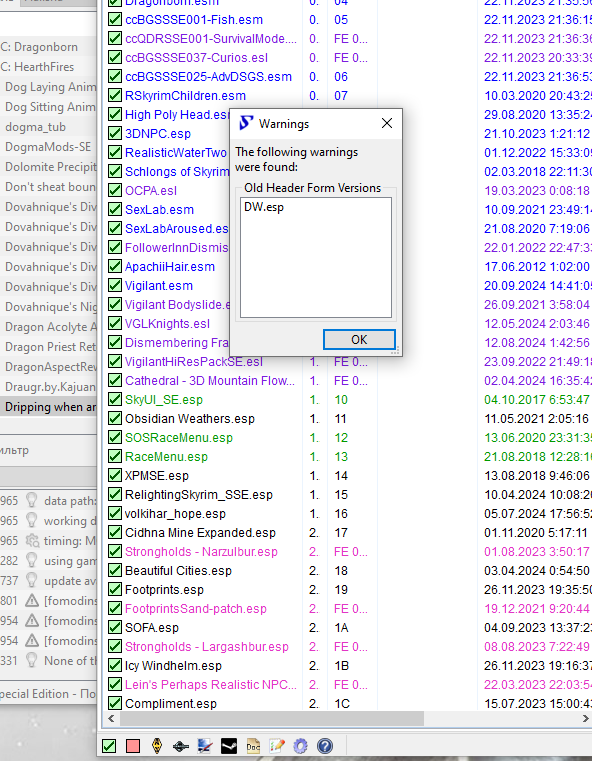Toggle the Footprints.esp checkbox
Viewport: 592px width, 761px height.
coord(115,589)
